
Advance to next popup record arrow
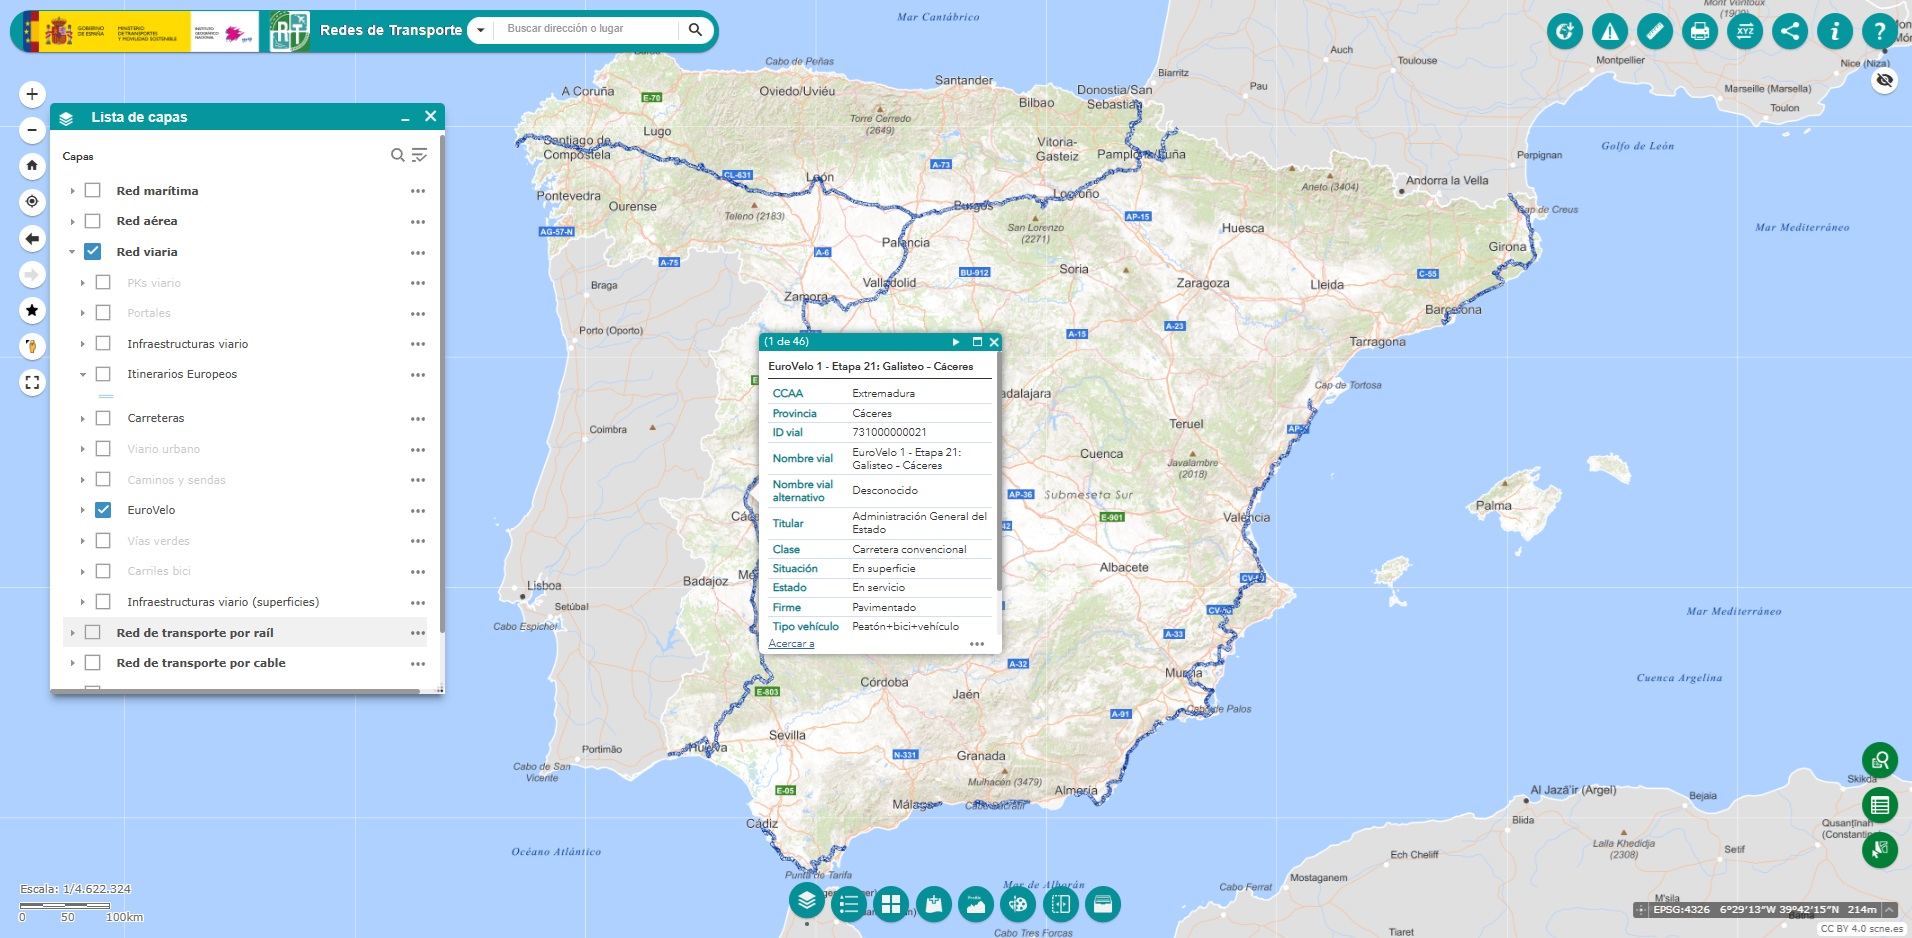tap(956, 342)
